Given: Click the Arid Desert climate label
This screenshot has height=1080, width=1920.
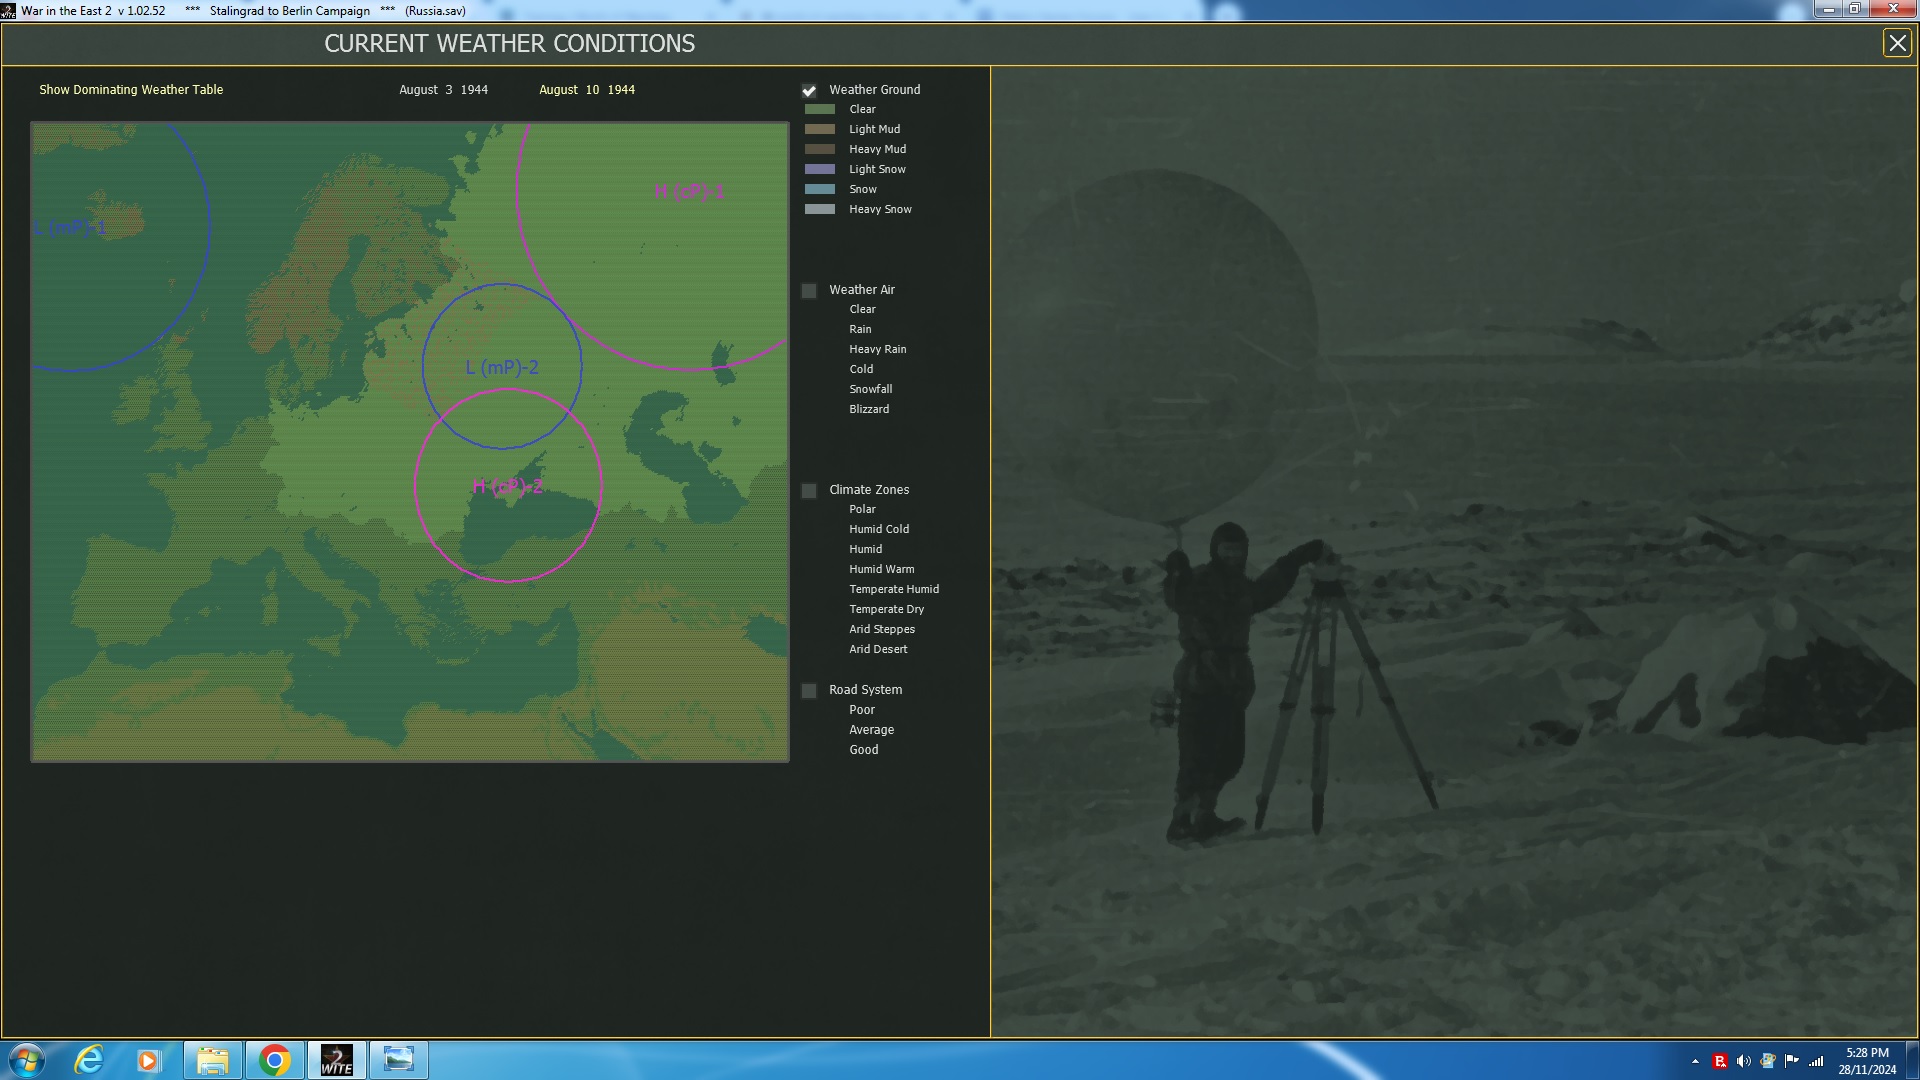Looking at the screenshot, I should pos(878,649).
